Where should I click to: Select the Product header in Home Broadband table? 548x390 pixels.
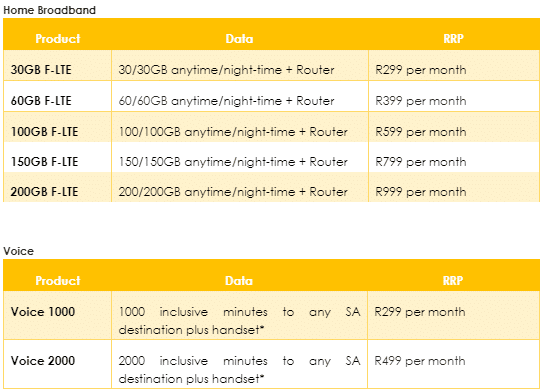58,38
